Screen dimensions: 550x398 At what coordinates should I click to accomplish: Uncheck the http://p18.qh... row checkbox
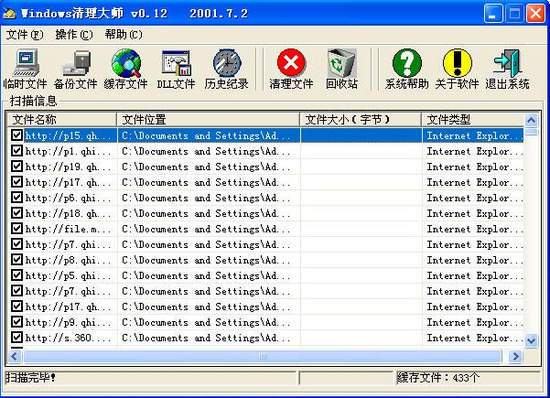pos(17,213)
